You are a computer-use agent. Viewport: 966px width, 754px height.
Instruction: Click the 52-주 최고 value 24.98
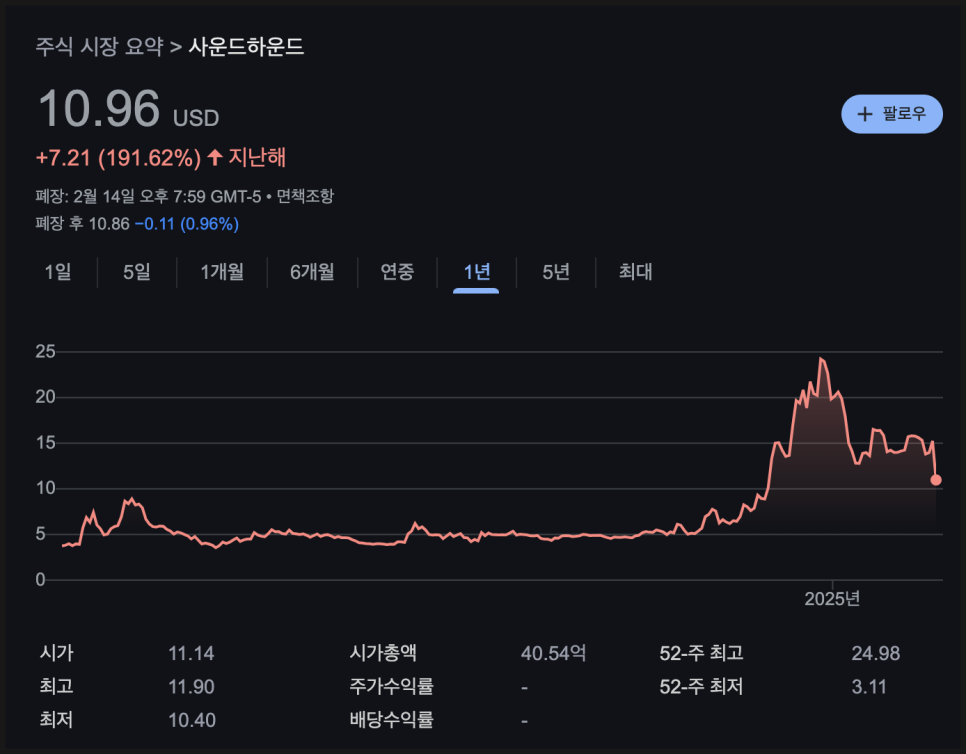click(875, 654)
